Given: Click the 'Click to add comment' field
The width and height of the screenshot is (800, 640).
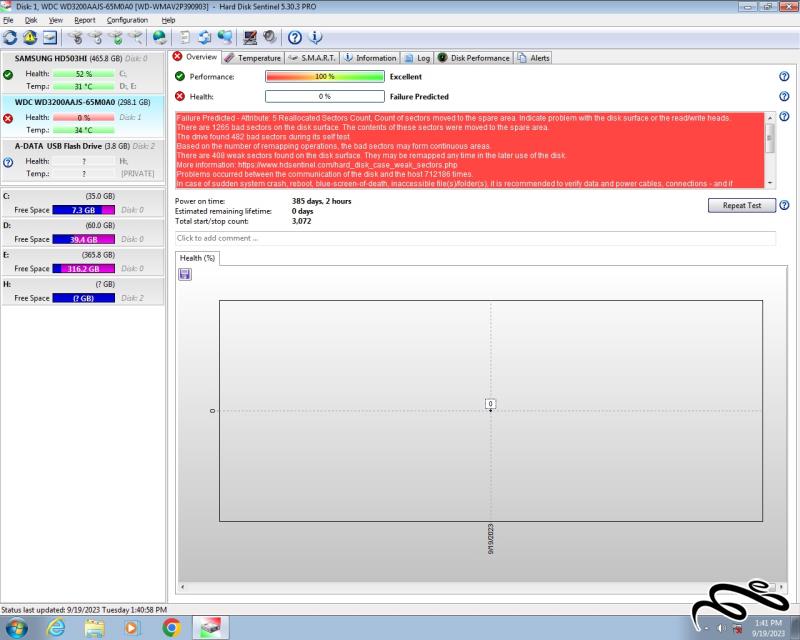Looking at the screenshot, I should (475, 238).
